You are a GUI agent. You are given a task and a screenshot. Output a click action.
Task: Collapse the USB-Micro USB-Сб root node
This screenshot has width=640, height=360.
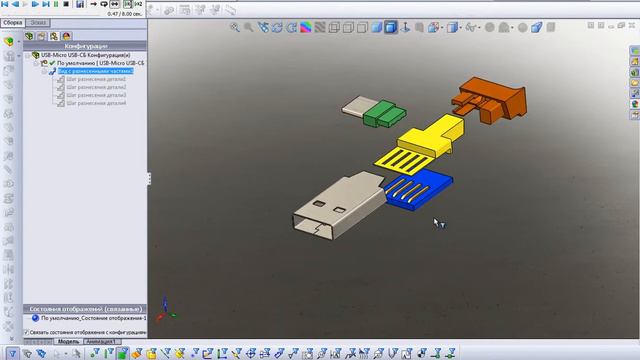pos(27,55)
